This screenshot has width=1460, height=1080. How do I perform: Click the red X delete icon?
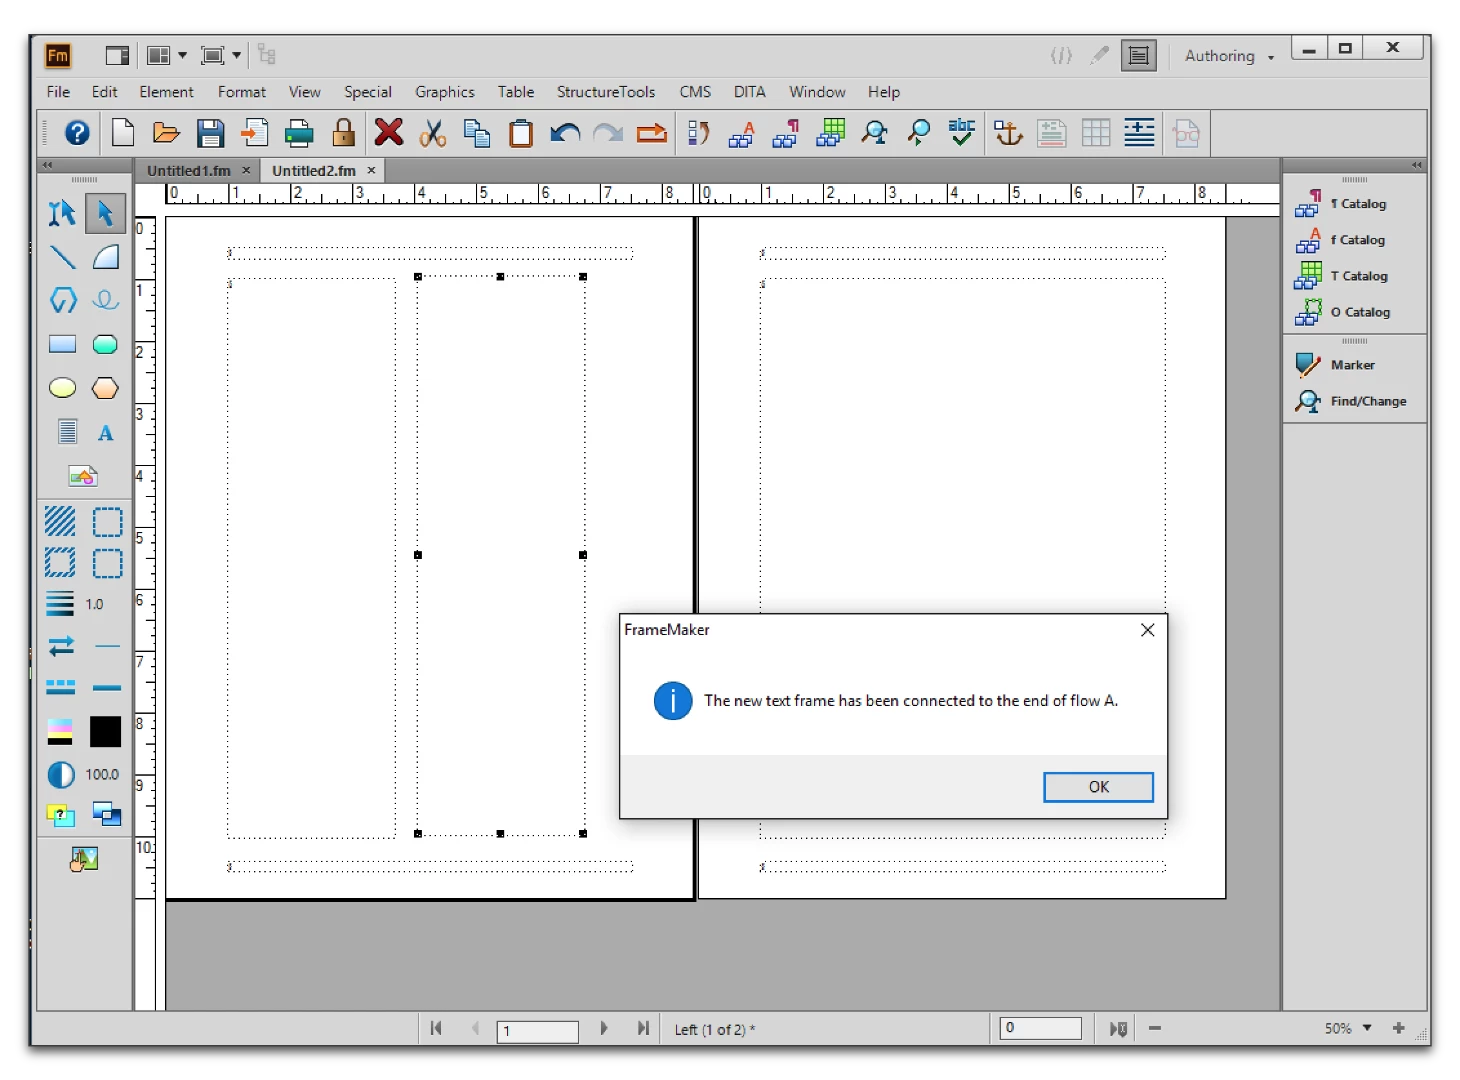point(389,132)
